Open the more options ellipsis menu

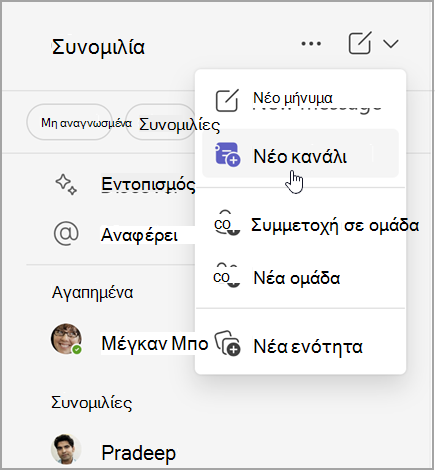311,44
